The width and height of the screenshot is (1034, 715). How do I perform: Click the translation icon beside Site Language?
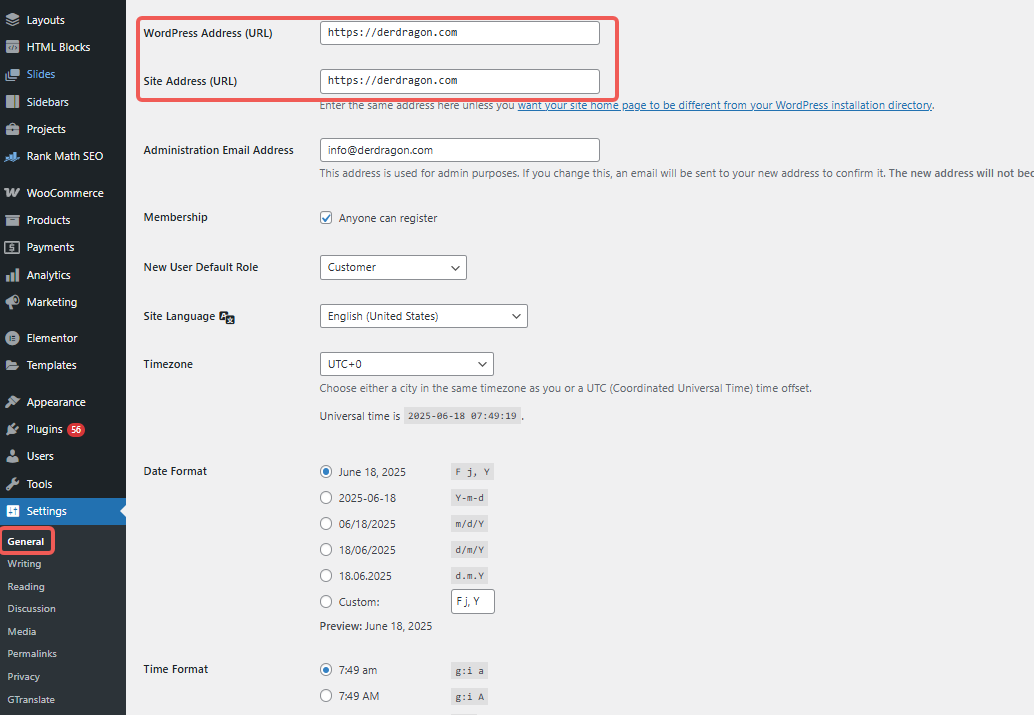227,317
